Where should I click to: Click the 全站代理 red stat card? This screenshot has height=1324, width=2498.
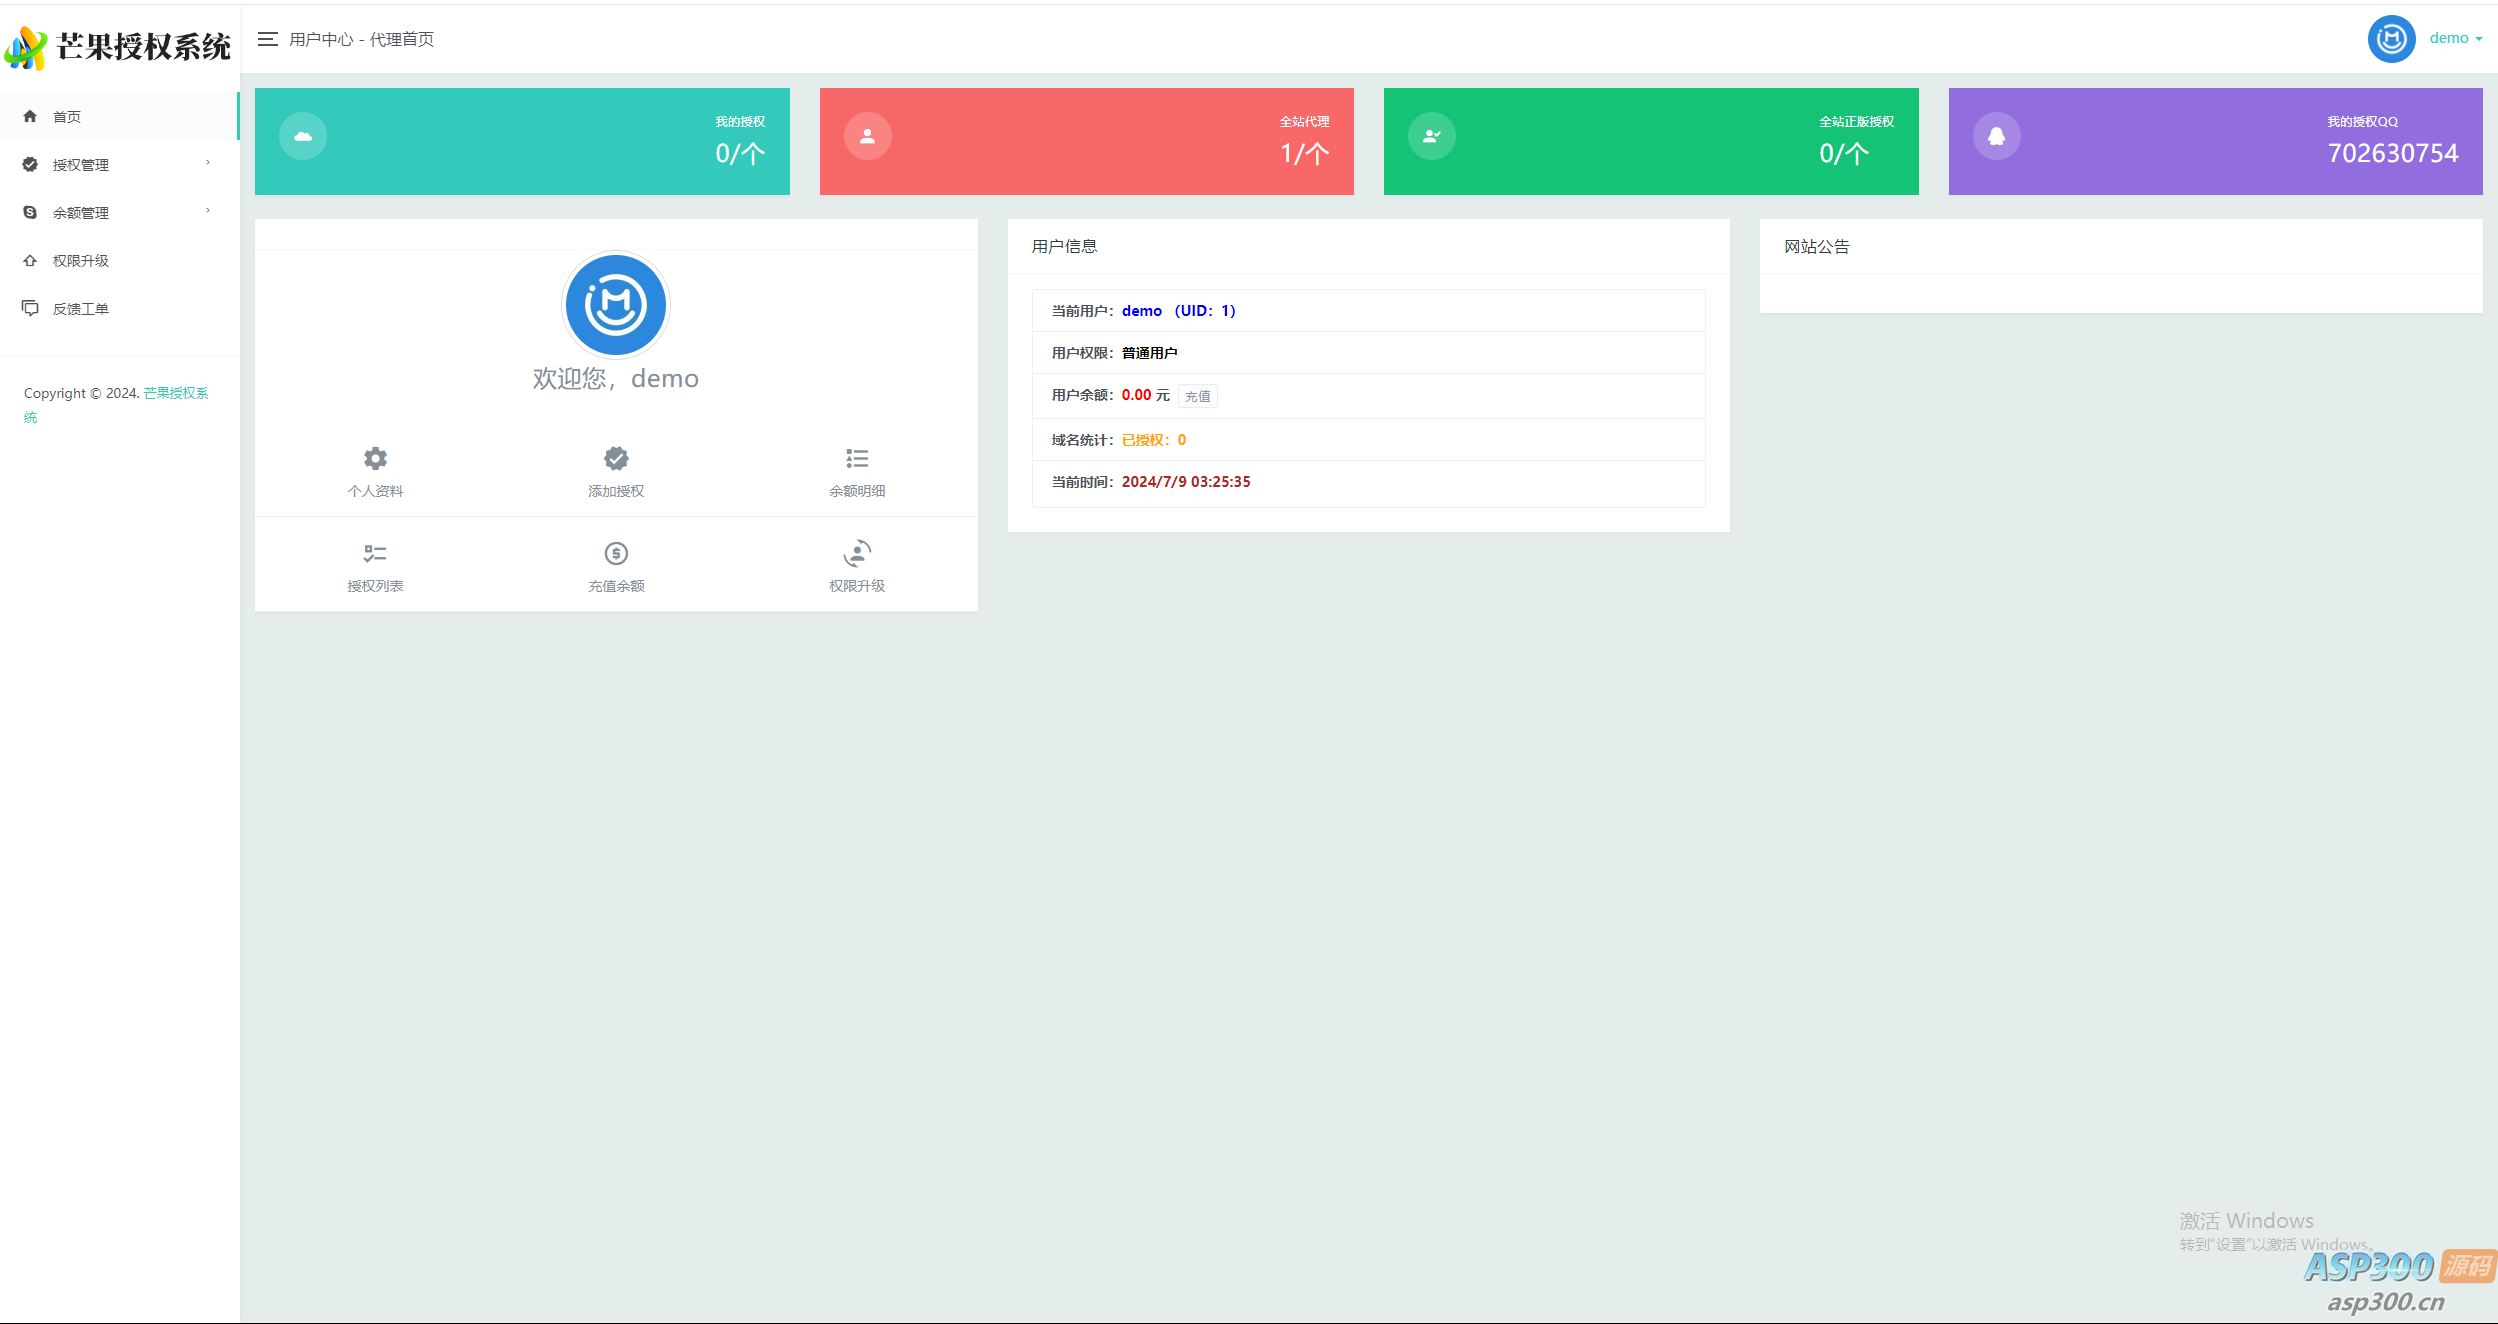point(1086,141)
